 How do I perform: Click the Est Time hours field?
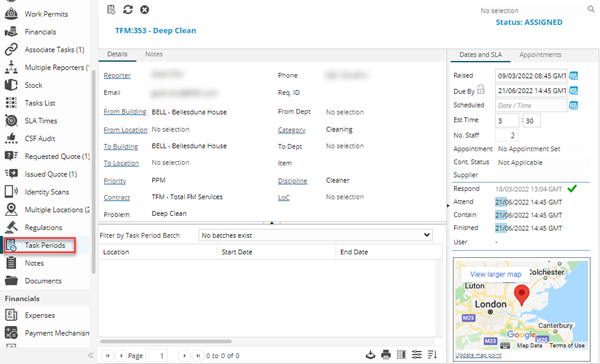507,121
